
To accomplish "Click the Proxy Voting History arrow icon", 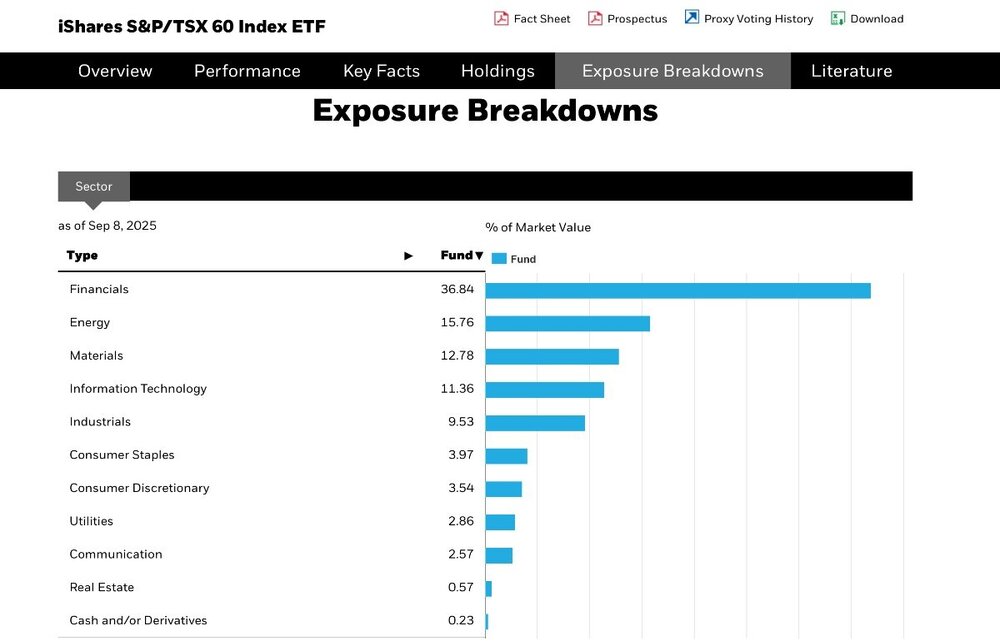I will click(691, 17).
